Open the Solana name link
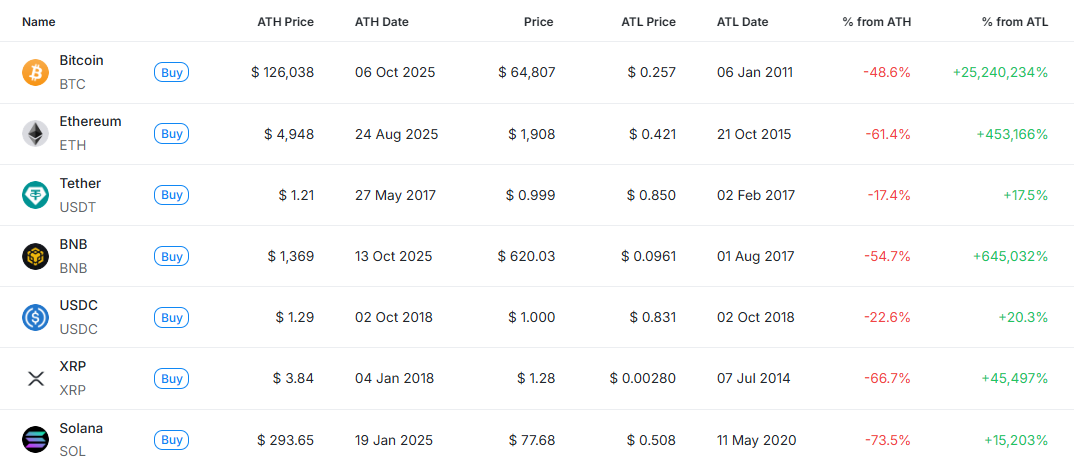 click(x=81, y=428)
